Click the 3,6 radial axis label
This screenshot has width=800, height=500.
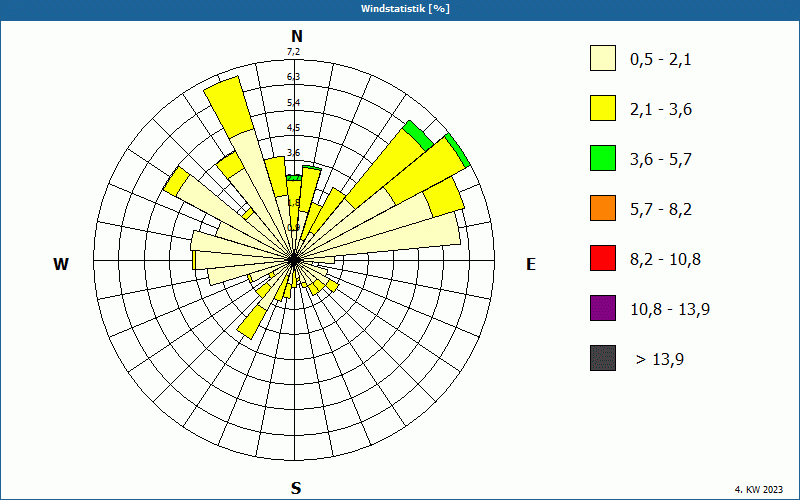tap(293, 153)
